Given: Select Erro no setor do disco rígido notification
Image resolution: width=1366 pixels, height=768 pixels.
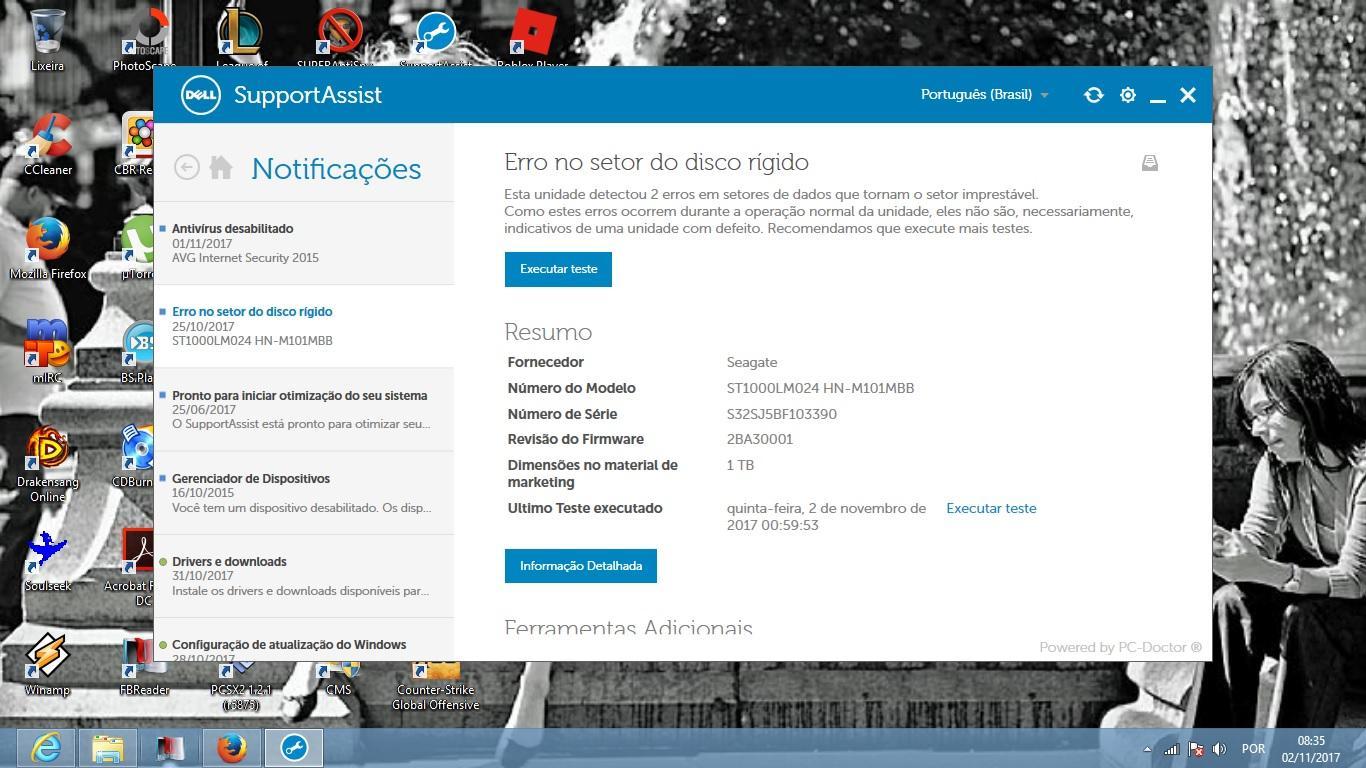Looking at the screenshot, I should pos(304,326).
